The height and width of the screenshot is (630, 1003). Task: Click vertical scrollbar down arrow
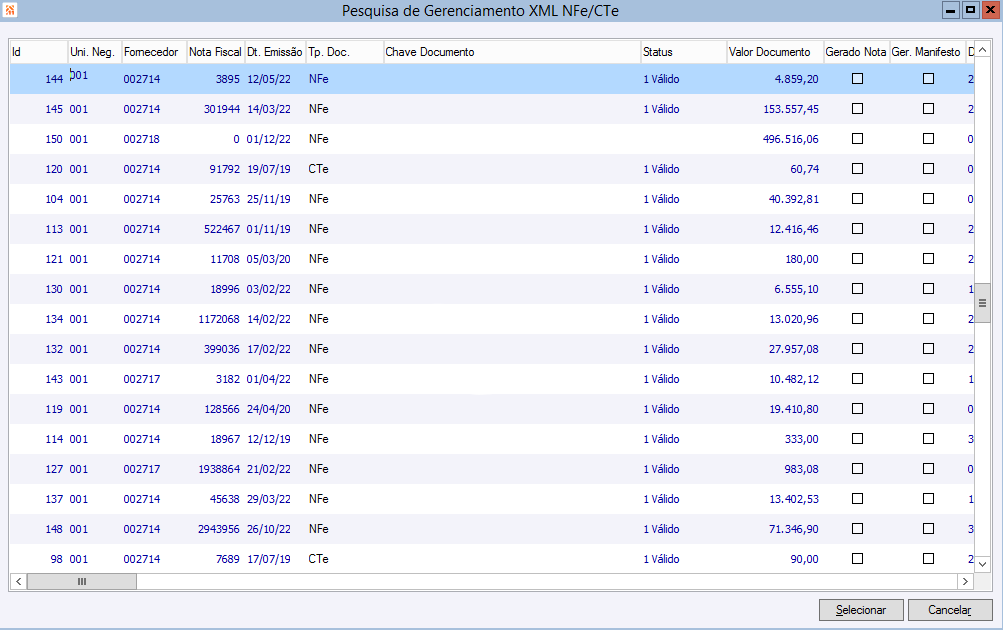[983, 564]
